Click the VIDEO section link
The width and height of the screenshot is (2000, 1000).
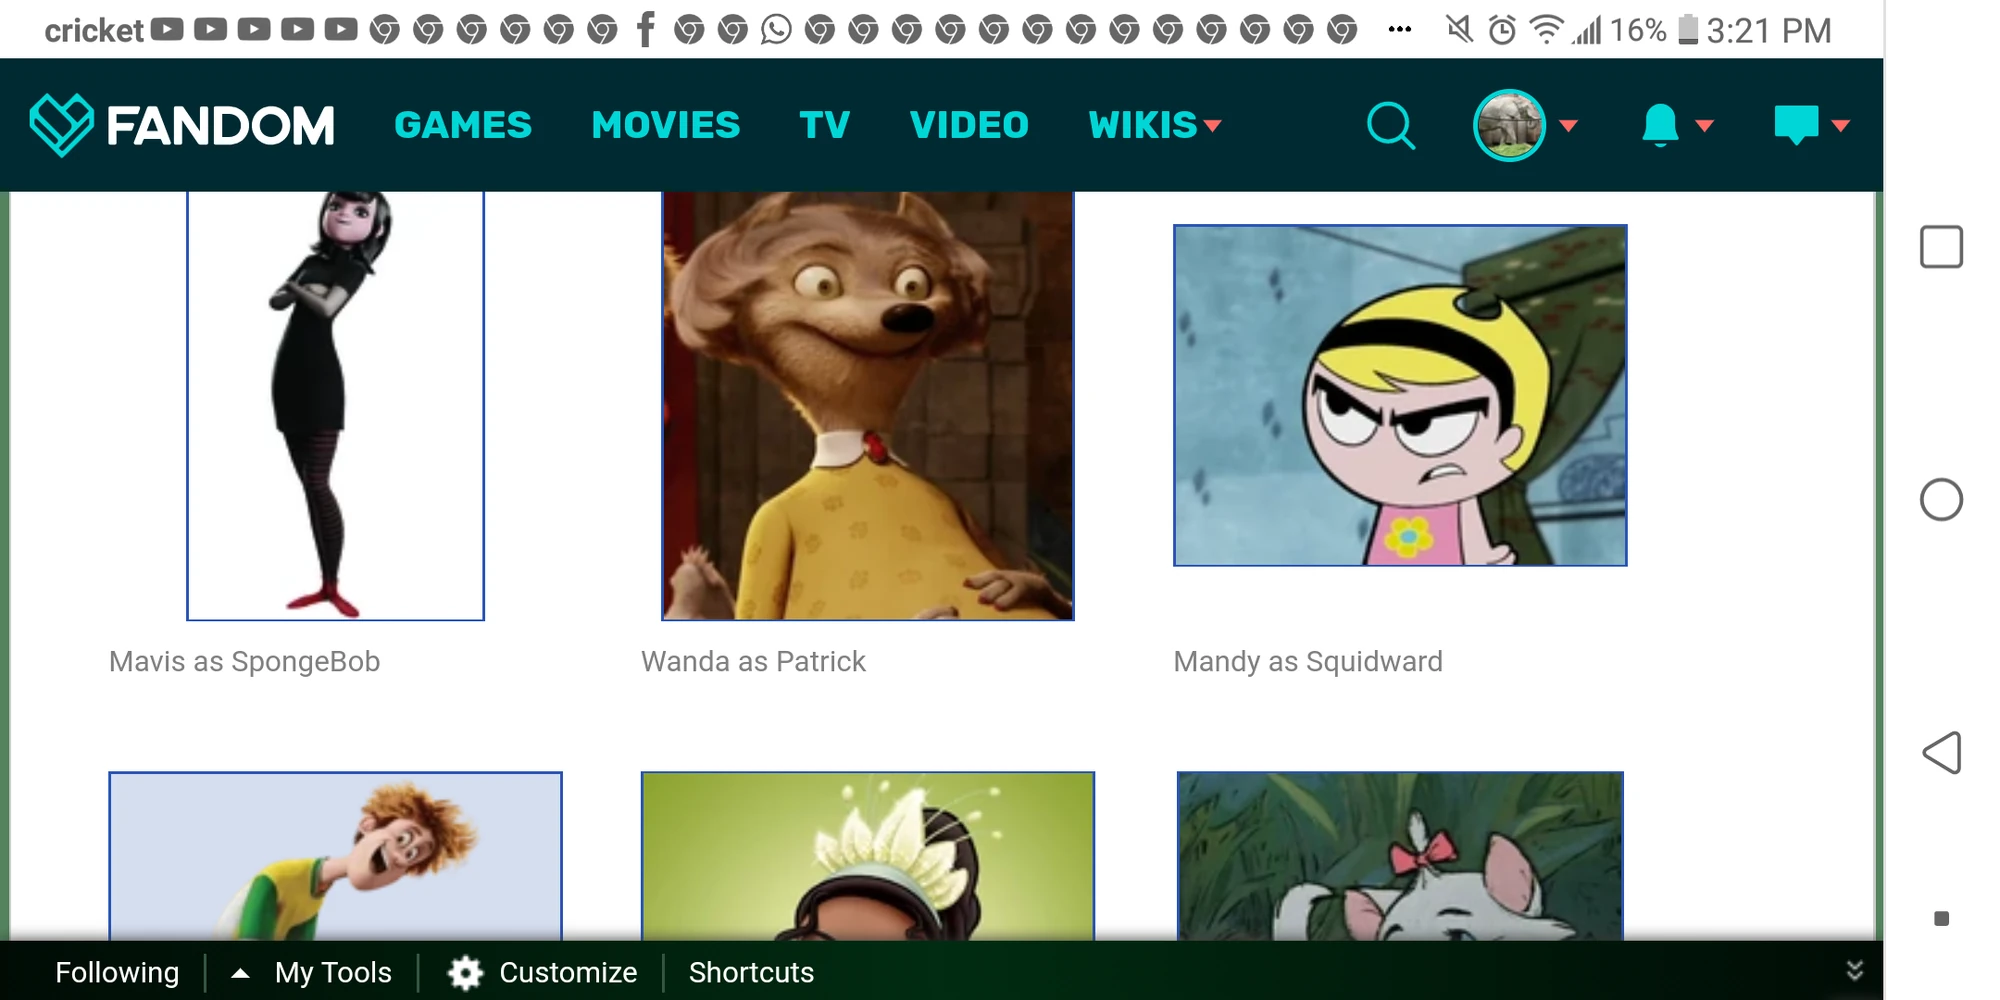pos(969,124)
